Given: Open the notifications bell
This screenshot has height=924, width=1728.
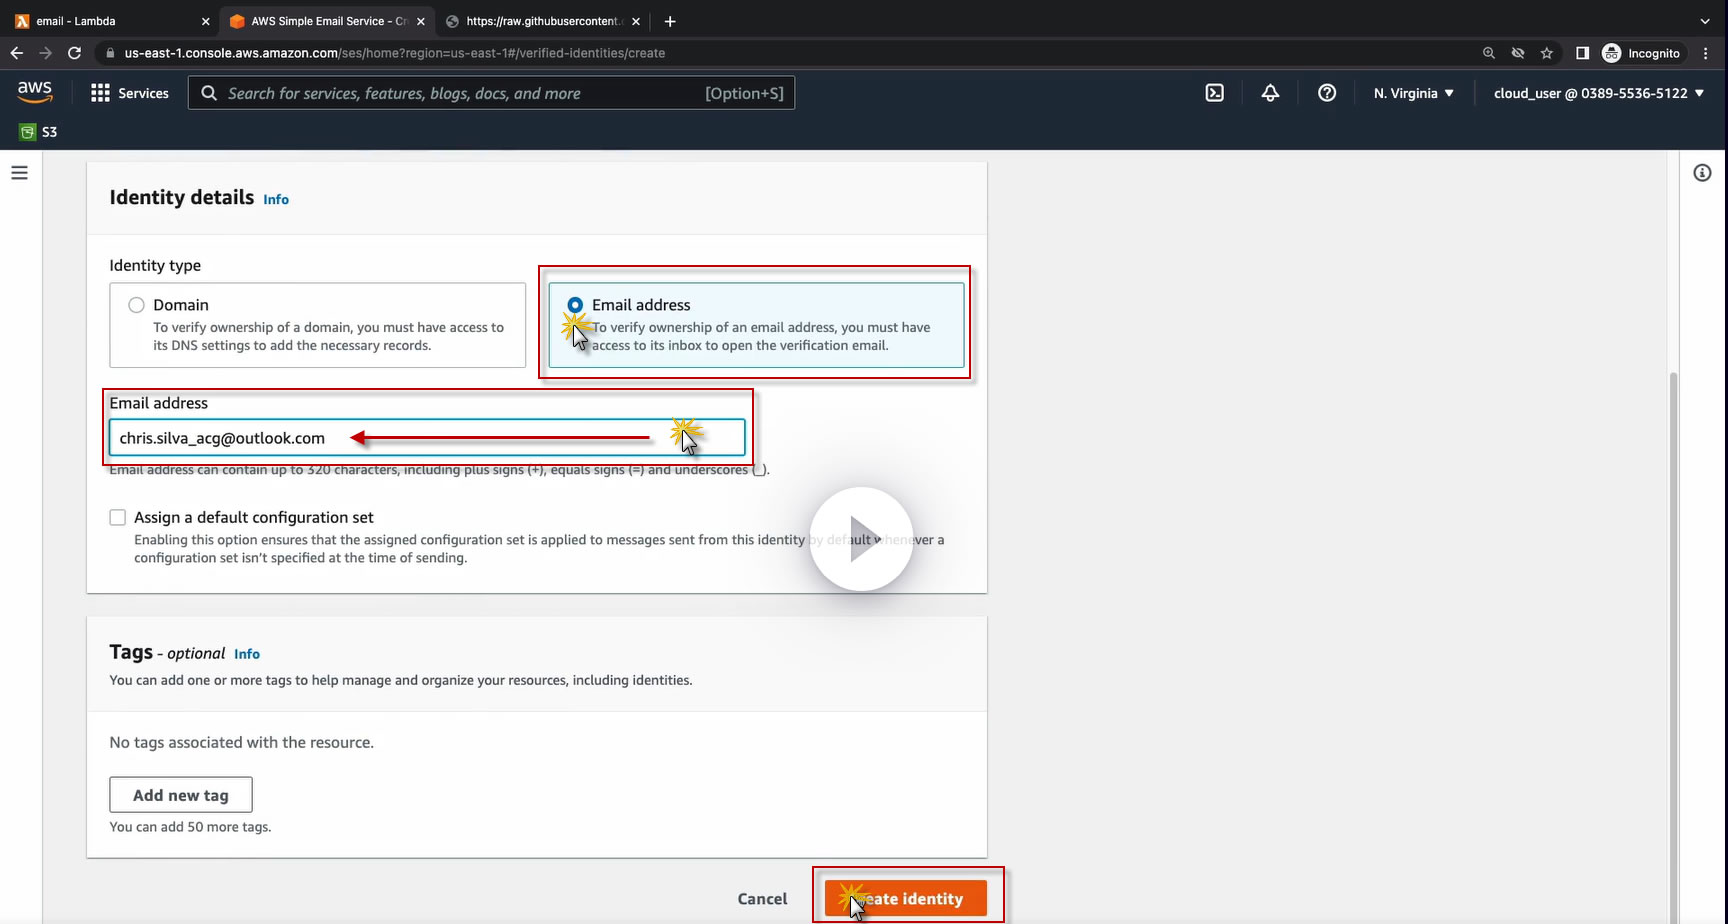Looking at the screenshot, I should pyautogui.click(x=1270, y=93).
